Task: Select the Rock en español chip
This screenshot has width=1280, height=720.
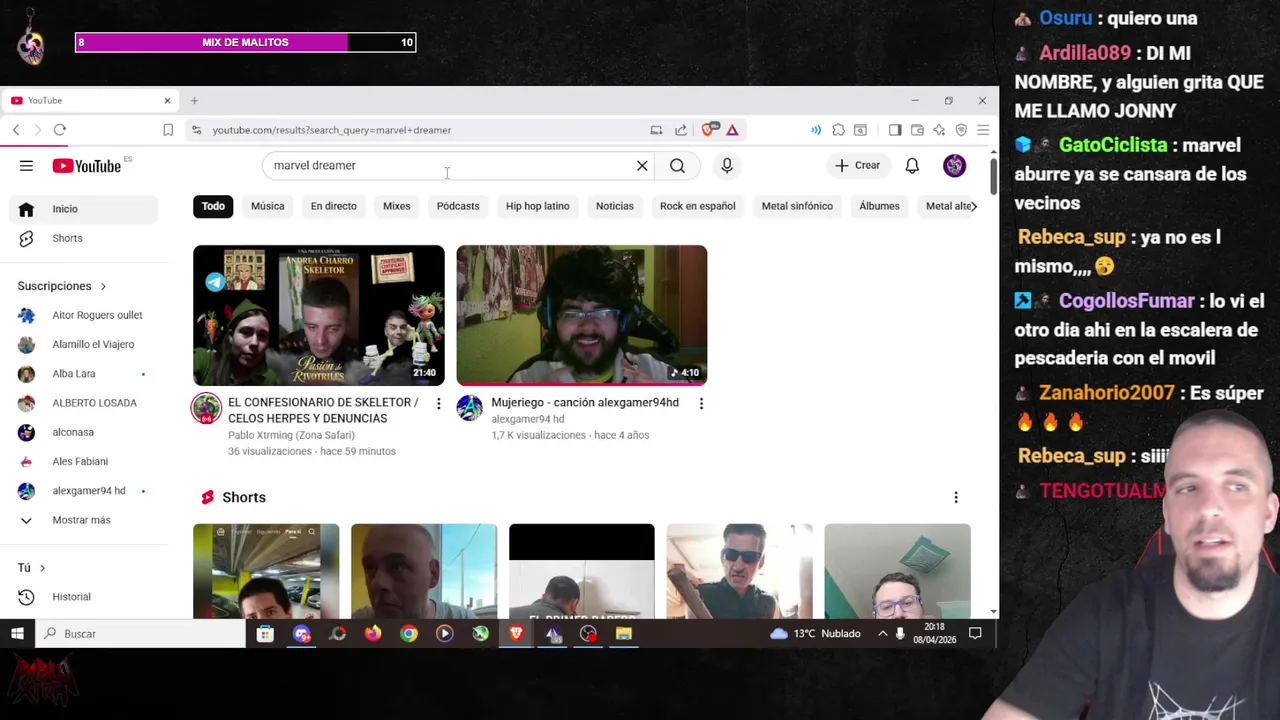Action: [x=697, y=206]
